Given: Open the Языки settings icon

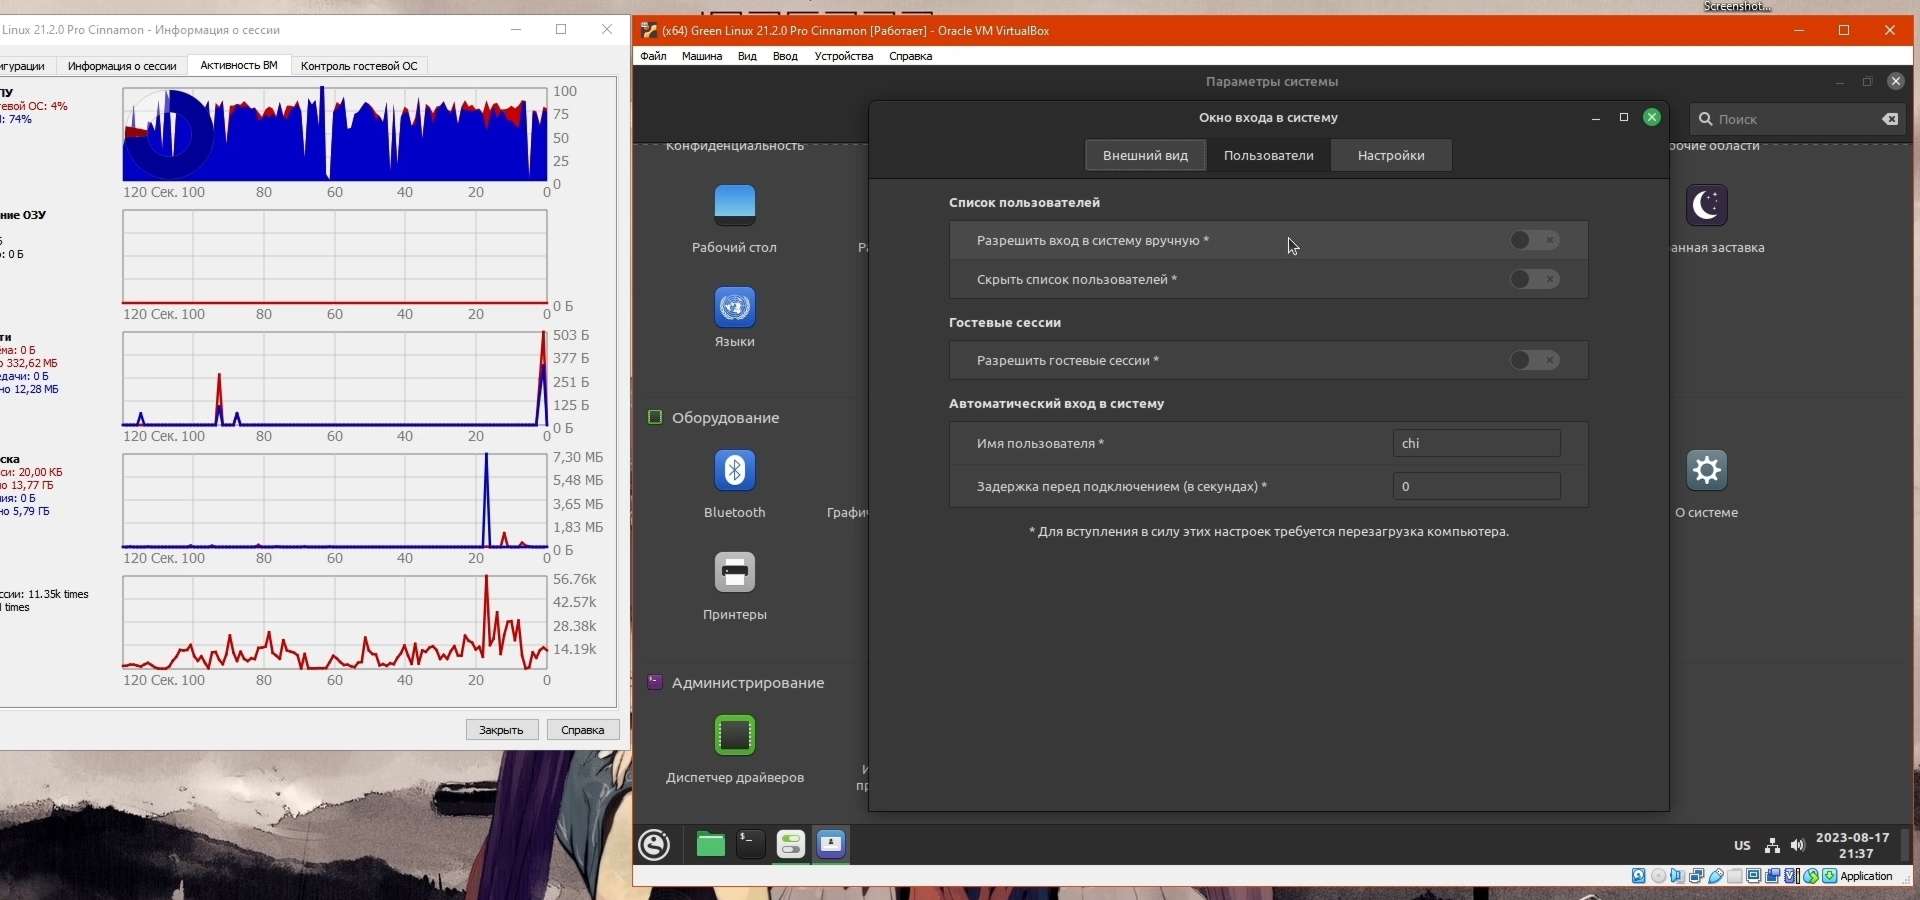Looking at the screenshot, I should [x=735, y=306].
